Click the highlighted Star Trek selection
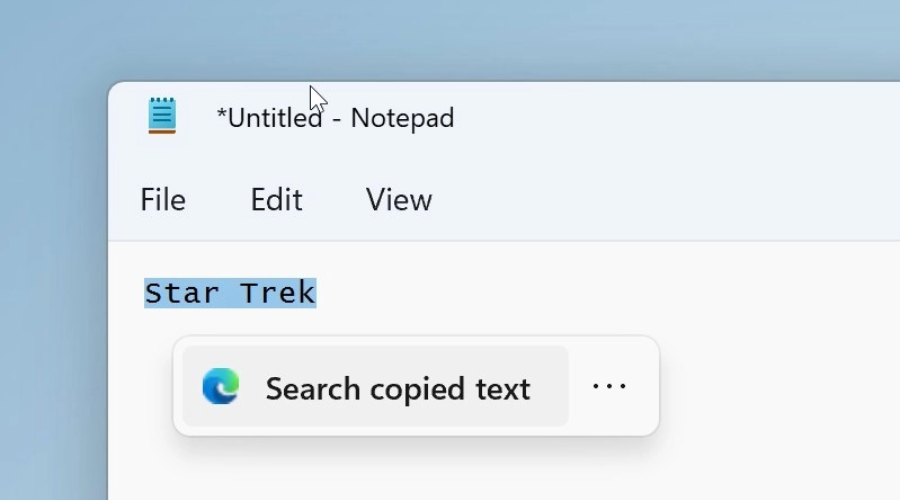 [x=230, y=293]
